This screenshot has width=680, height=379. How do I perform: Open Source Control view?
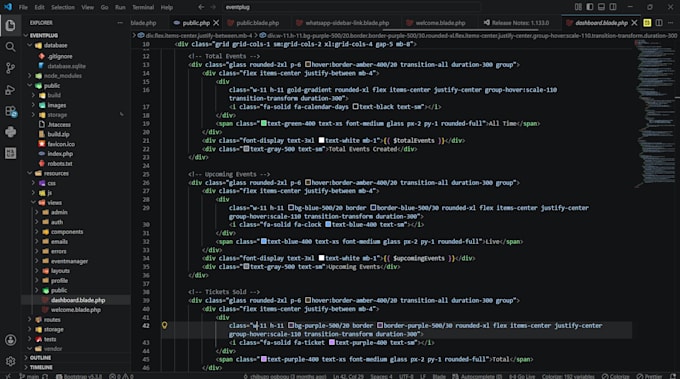(10, 68)
